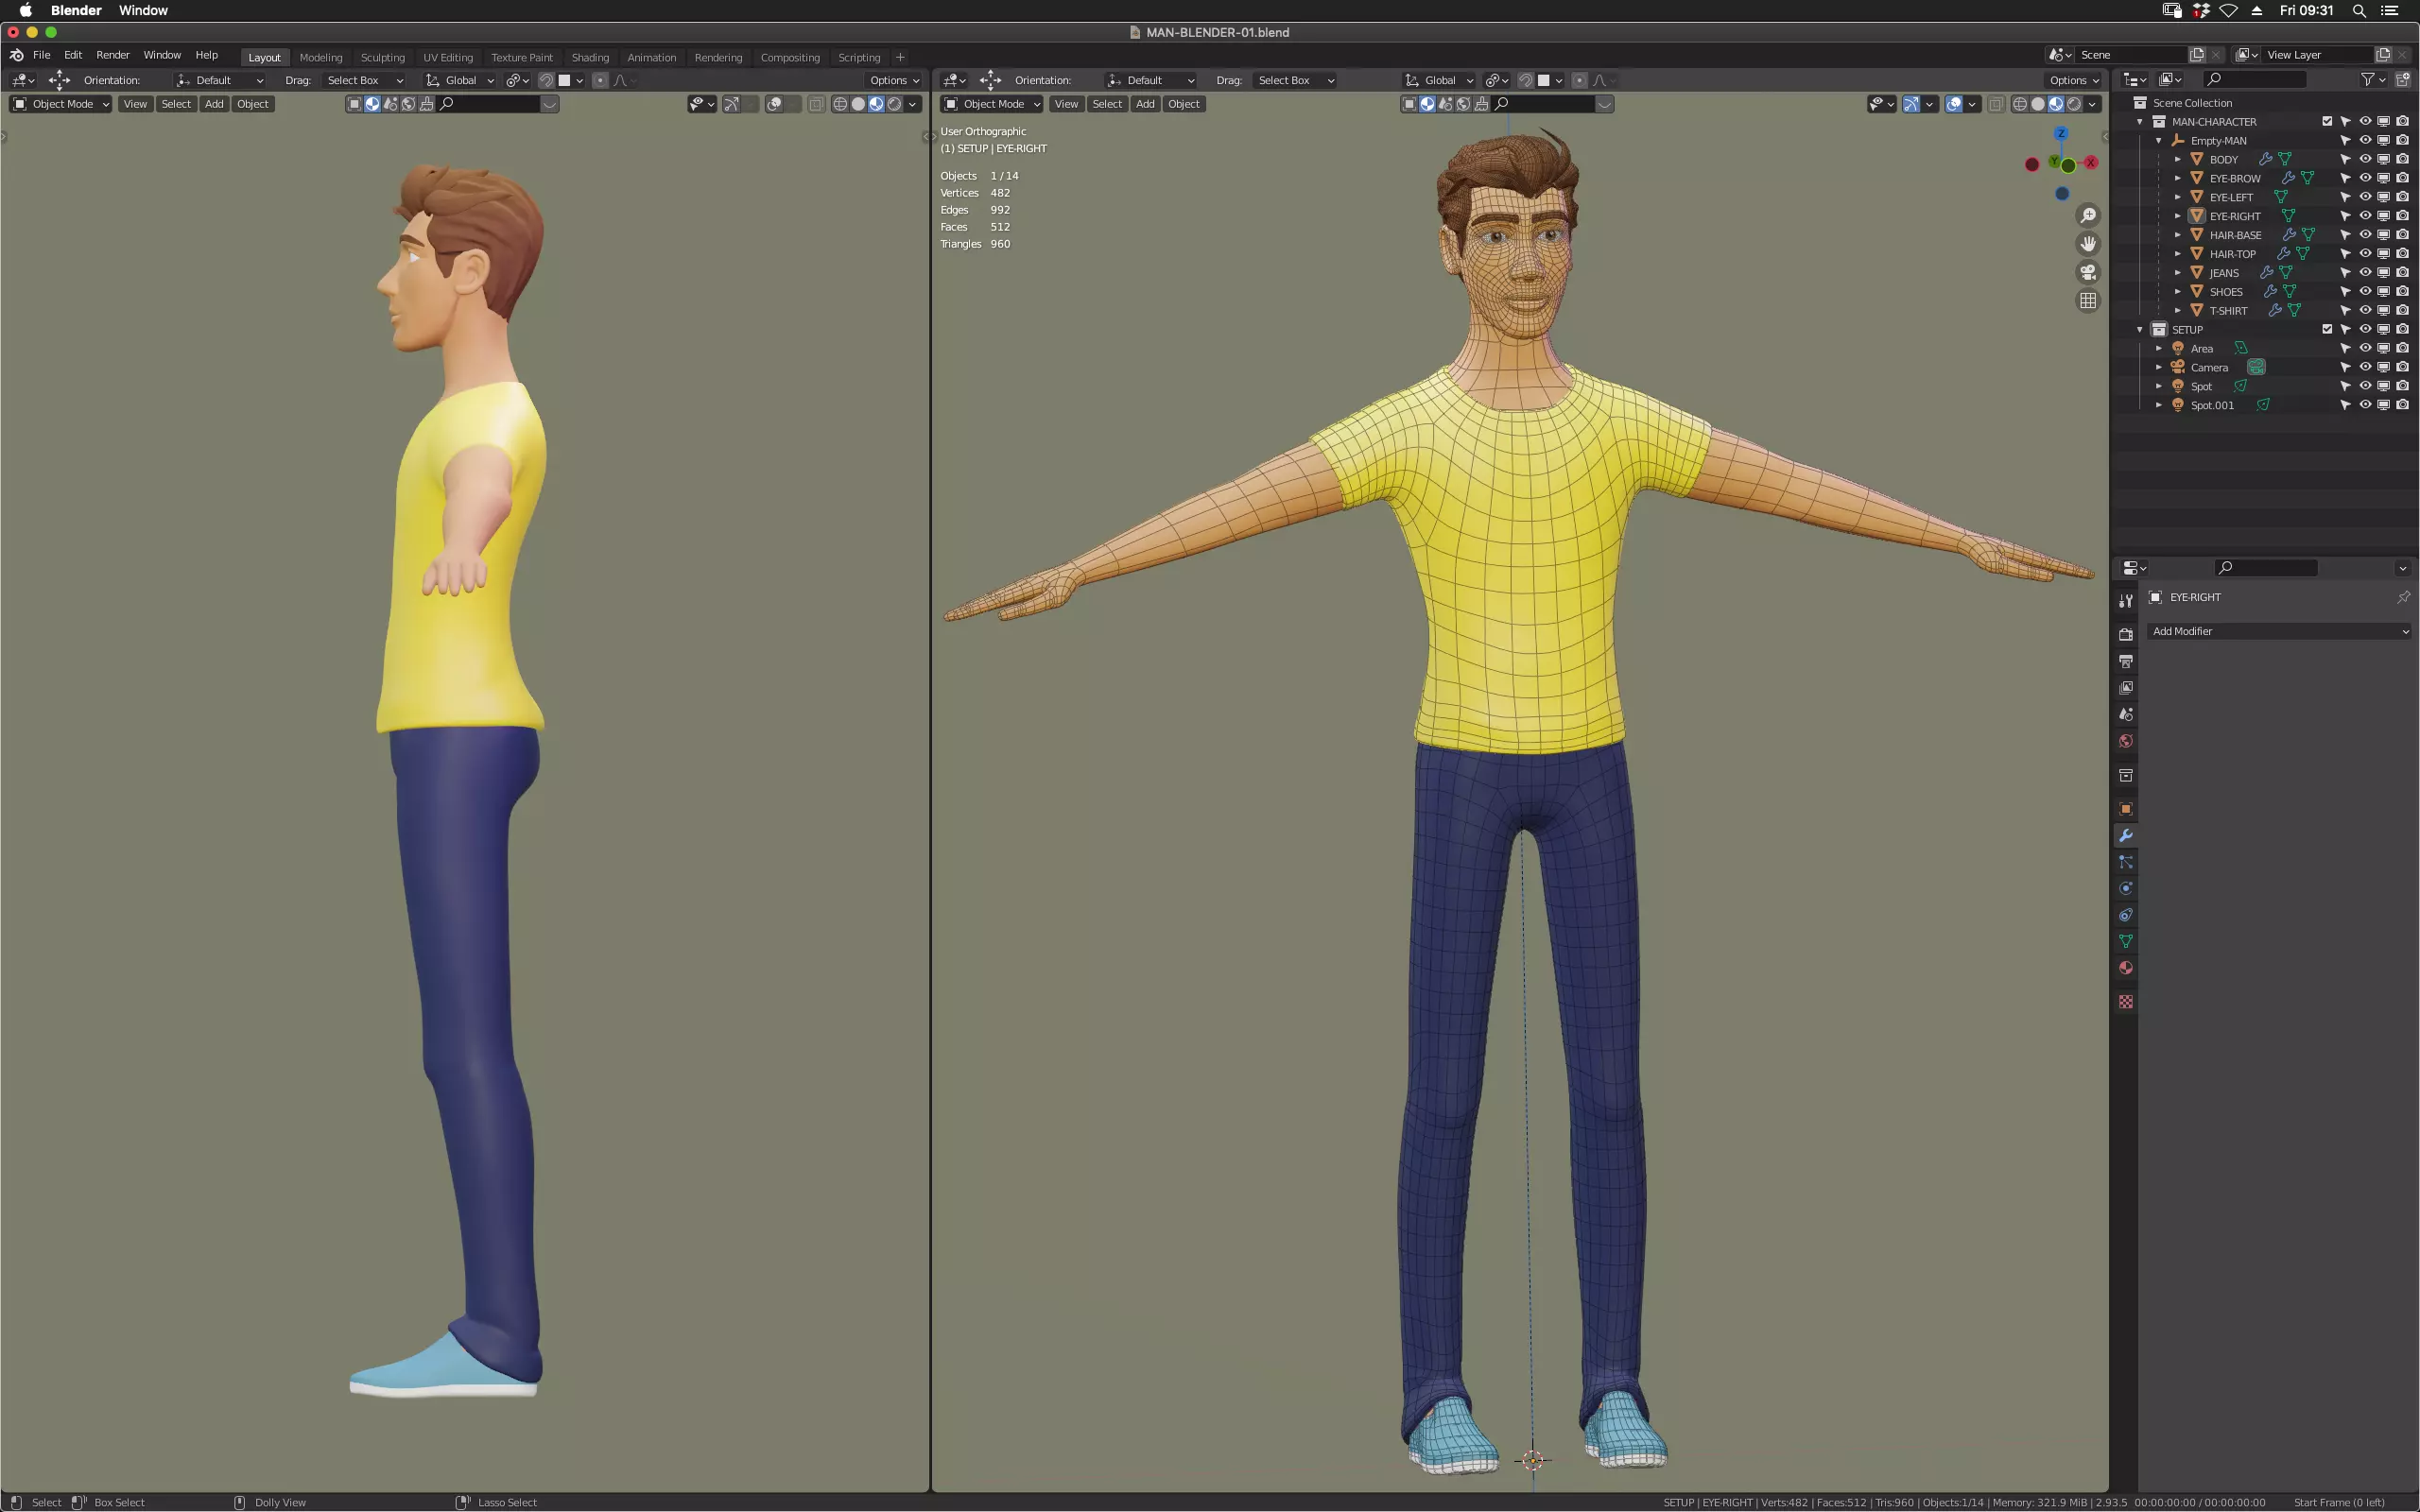Viewport: 2420px width, 1512px height.
Task: Click the pan hand gizmo icon
Action: [x=2088, y=244]
